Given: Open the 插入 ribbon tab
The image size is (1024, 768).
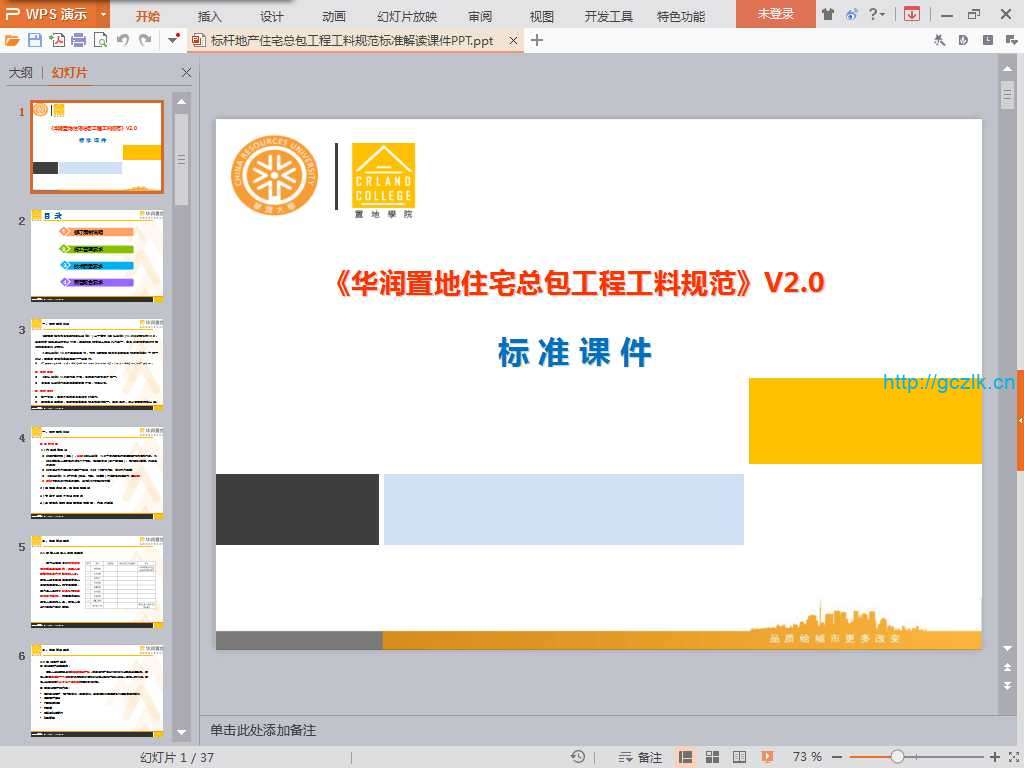Looking at the screenshot, I should 210,16.
